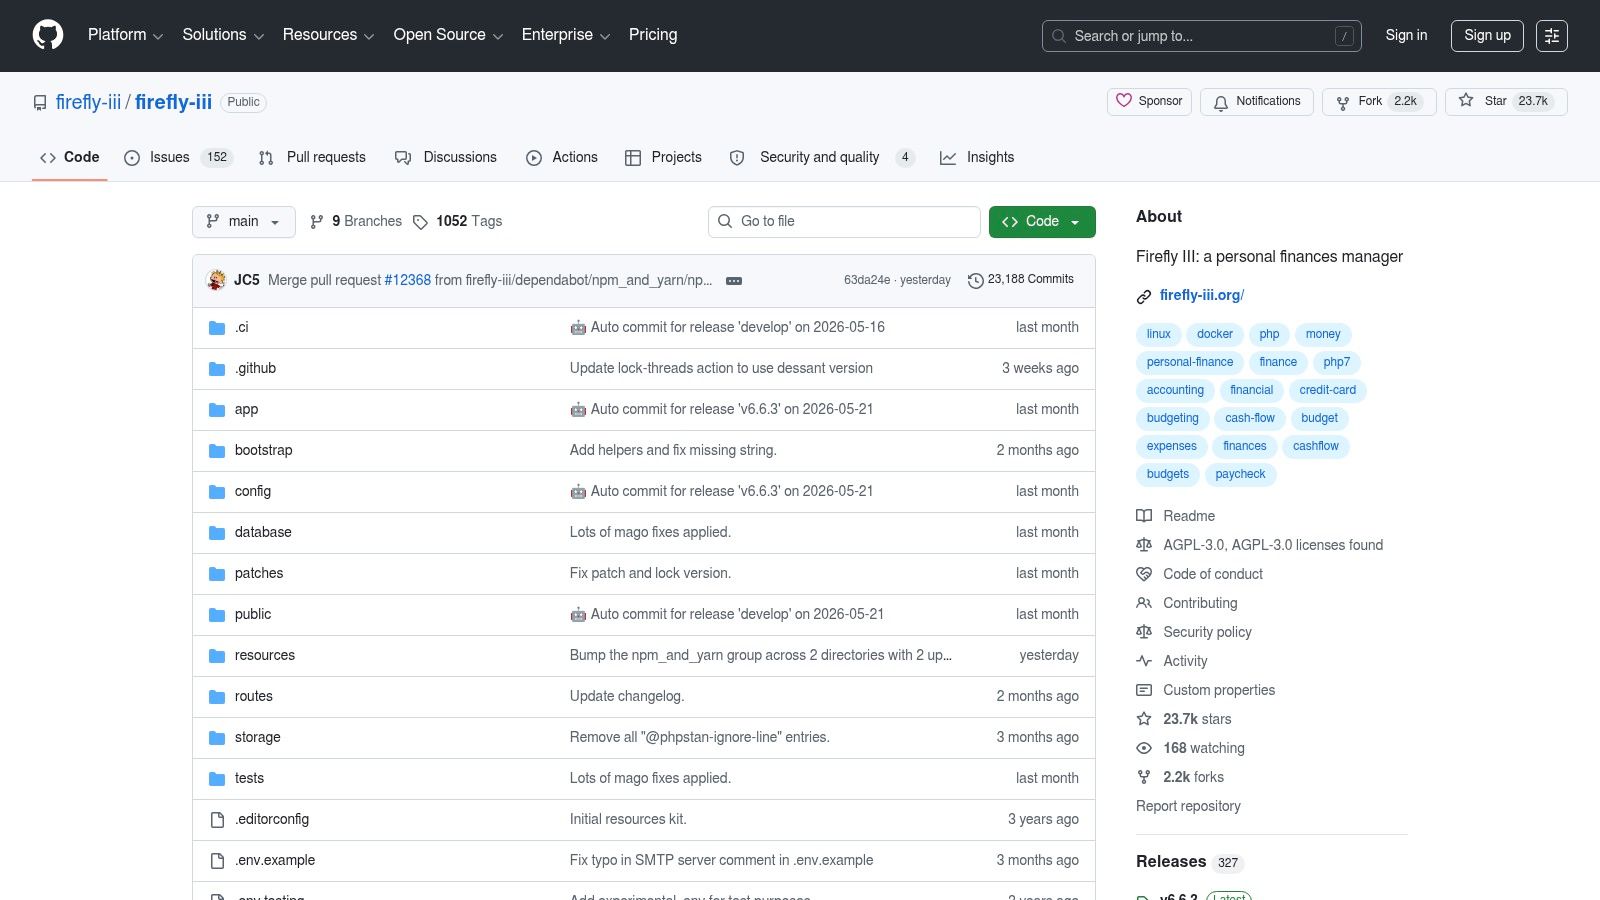The width and height of the screenshot is (1600, 900).
Task: Open the commit history clock icon
Action: tap(976, 280)
